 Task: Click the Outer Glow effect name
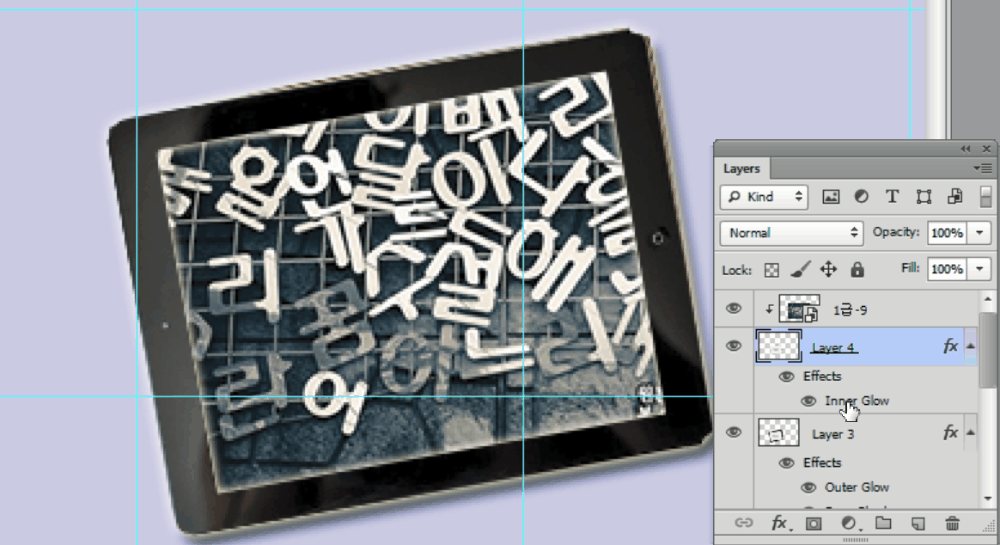[857, 488]
